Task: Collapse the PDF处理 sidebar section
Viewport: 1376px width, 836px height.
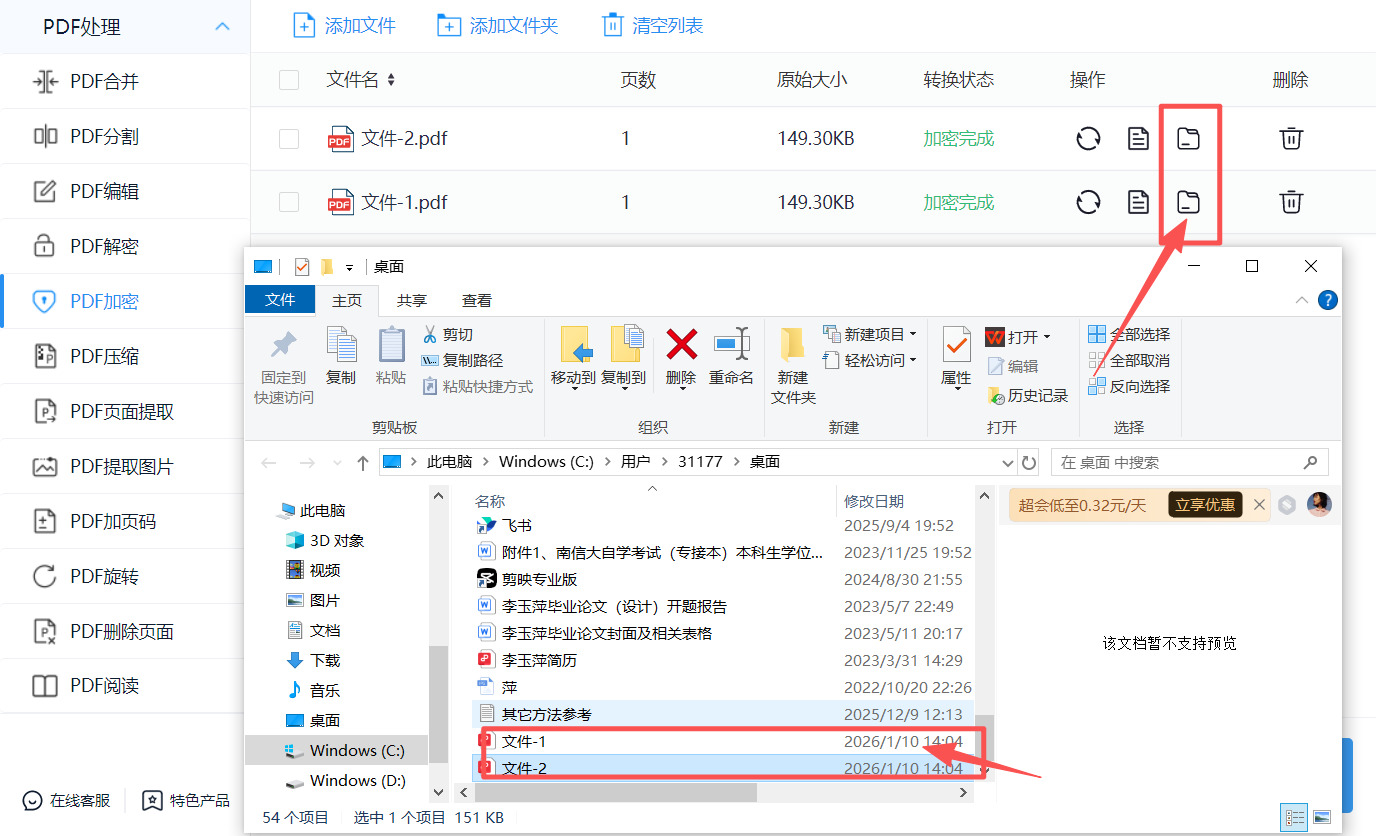Action: pos(222,24)
